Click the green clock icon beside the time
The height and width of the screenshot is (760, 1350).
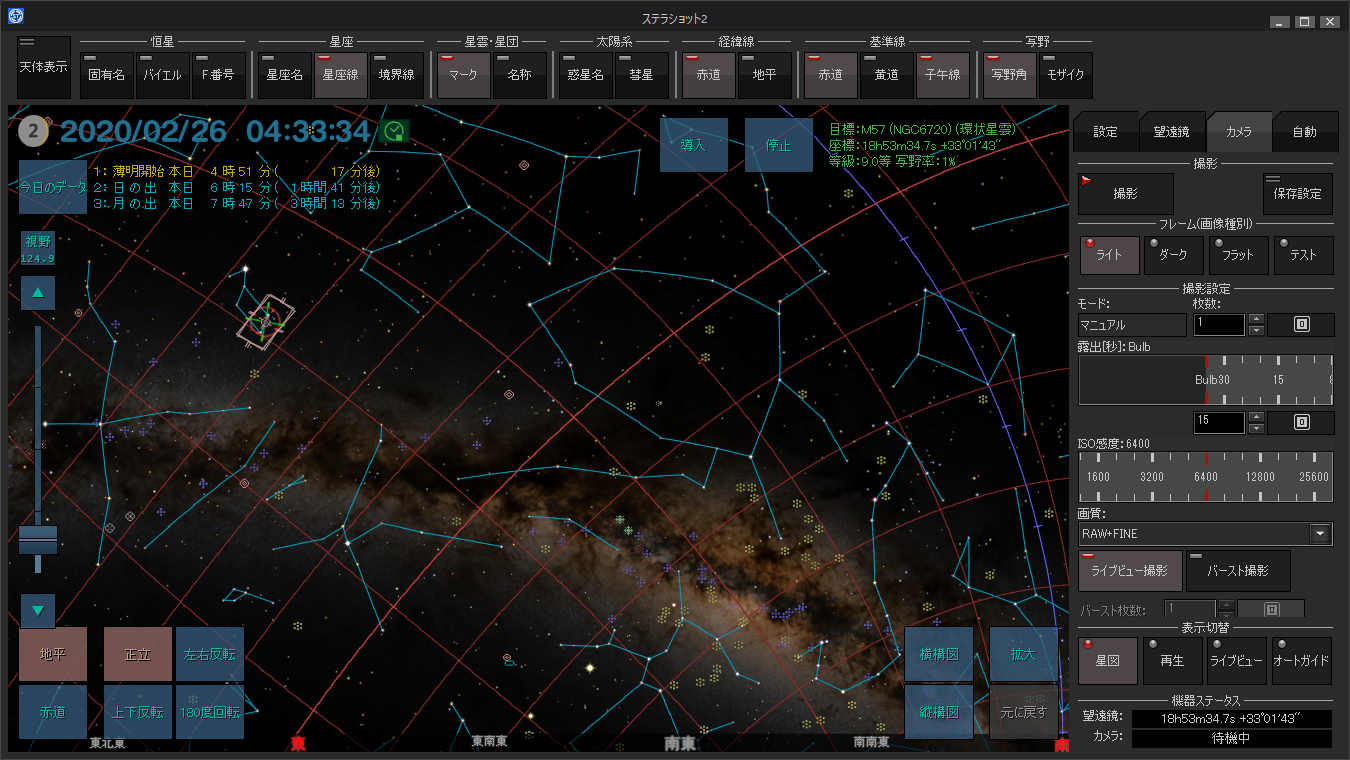click(395, 131)
